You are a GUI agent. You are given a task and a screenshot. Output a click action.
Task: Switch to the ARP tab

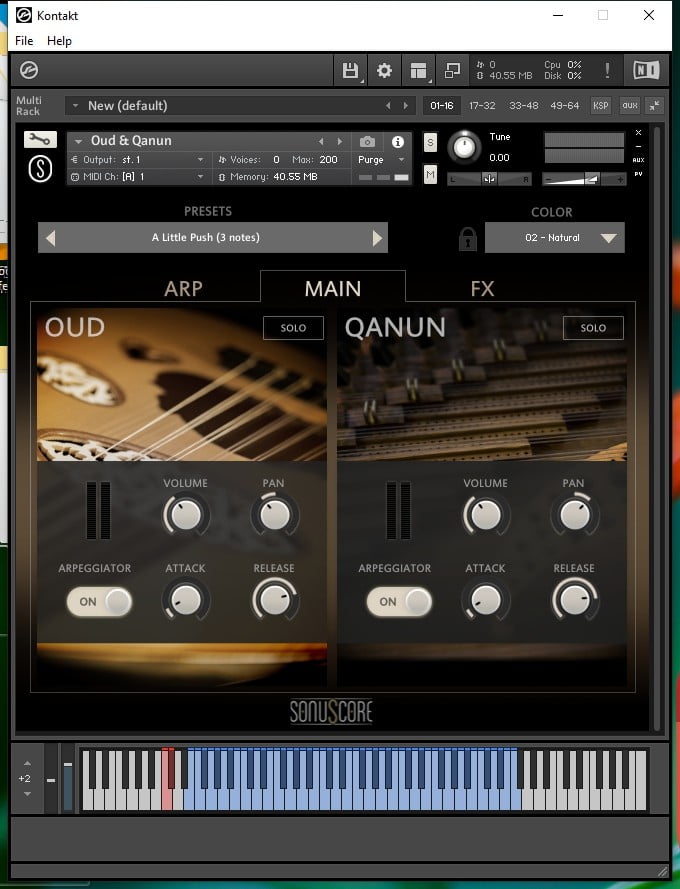[x=183, y=289]
